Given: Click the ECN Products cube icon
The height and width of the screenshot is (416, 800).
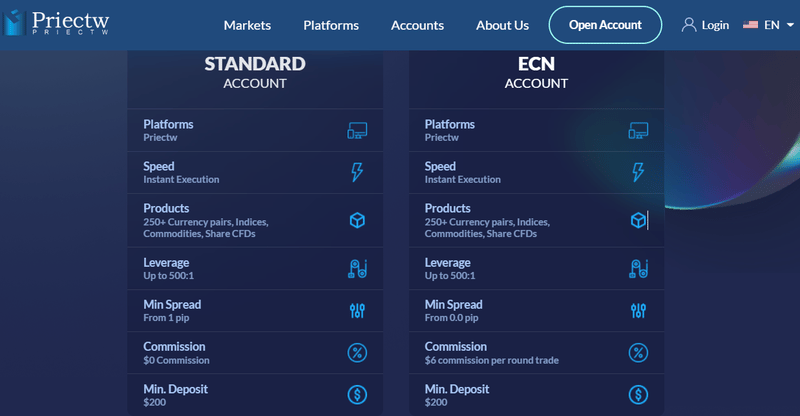Looking at the screenshot, I should coord(638,221).
